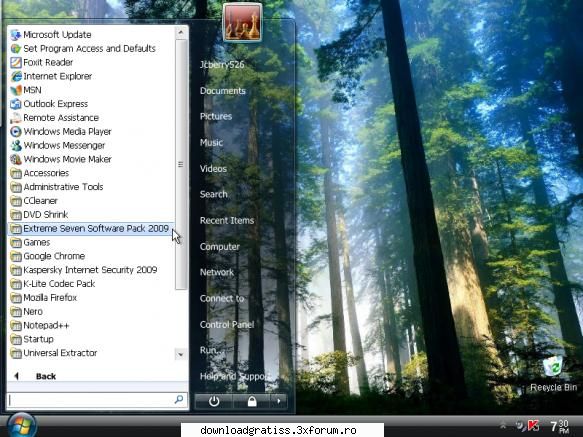Click the search magnifier icon
Image resolution: width=583 pixels, height=437 pixels.
pyautogui.click(x=179, y=399)
